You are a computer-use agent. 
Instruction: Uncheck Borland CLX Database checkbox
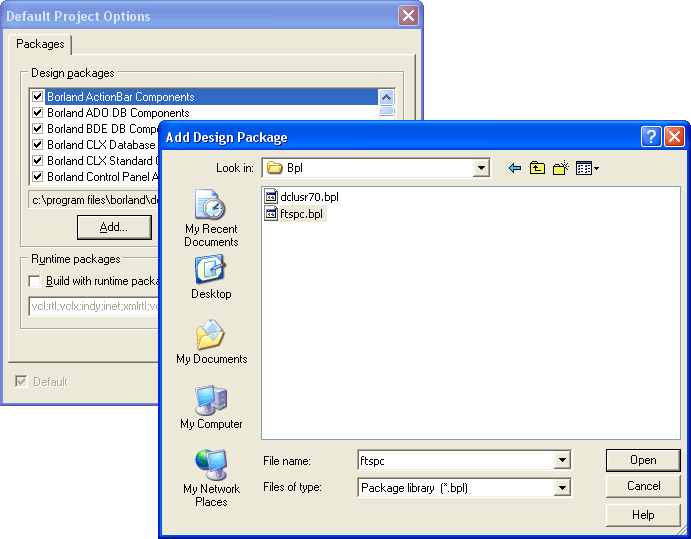point(37,145)
